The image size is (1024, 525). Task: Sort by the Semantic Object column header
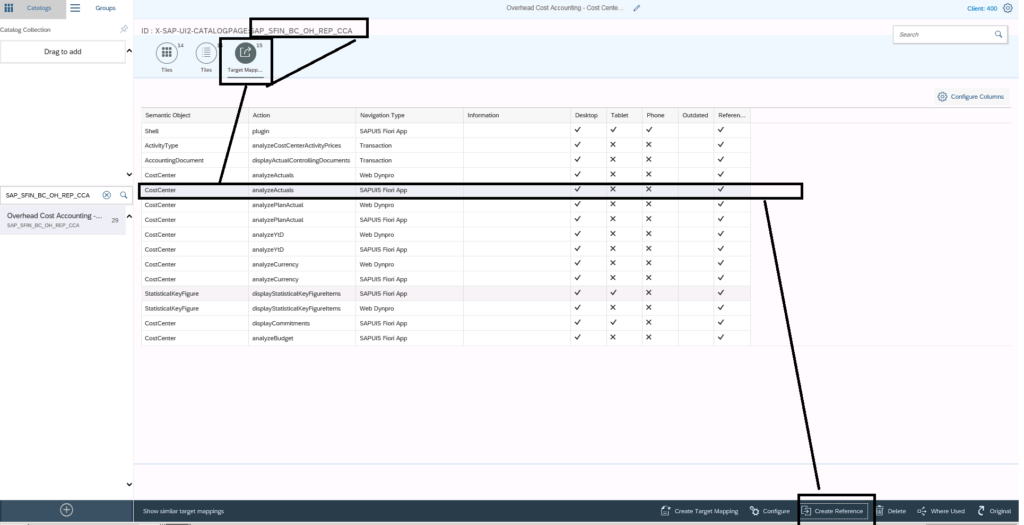point(195,116)
